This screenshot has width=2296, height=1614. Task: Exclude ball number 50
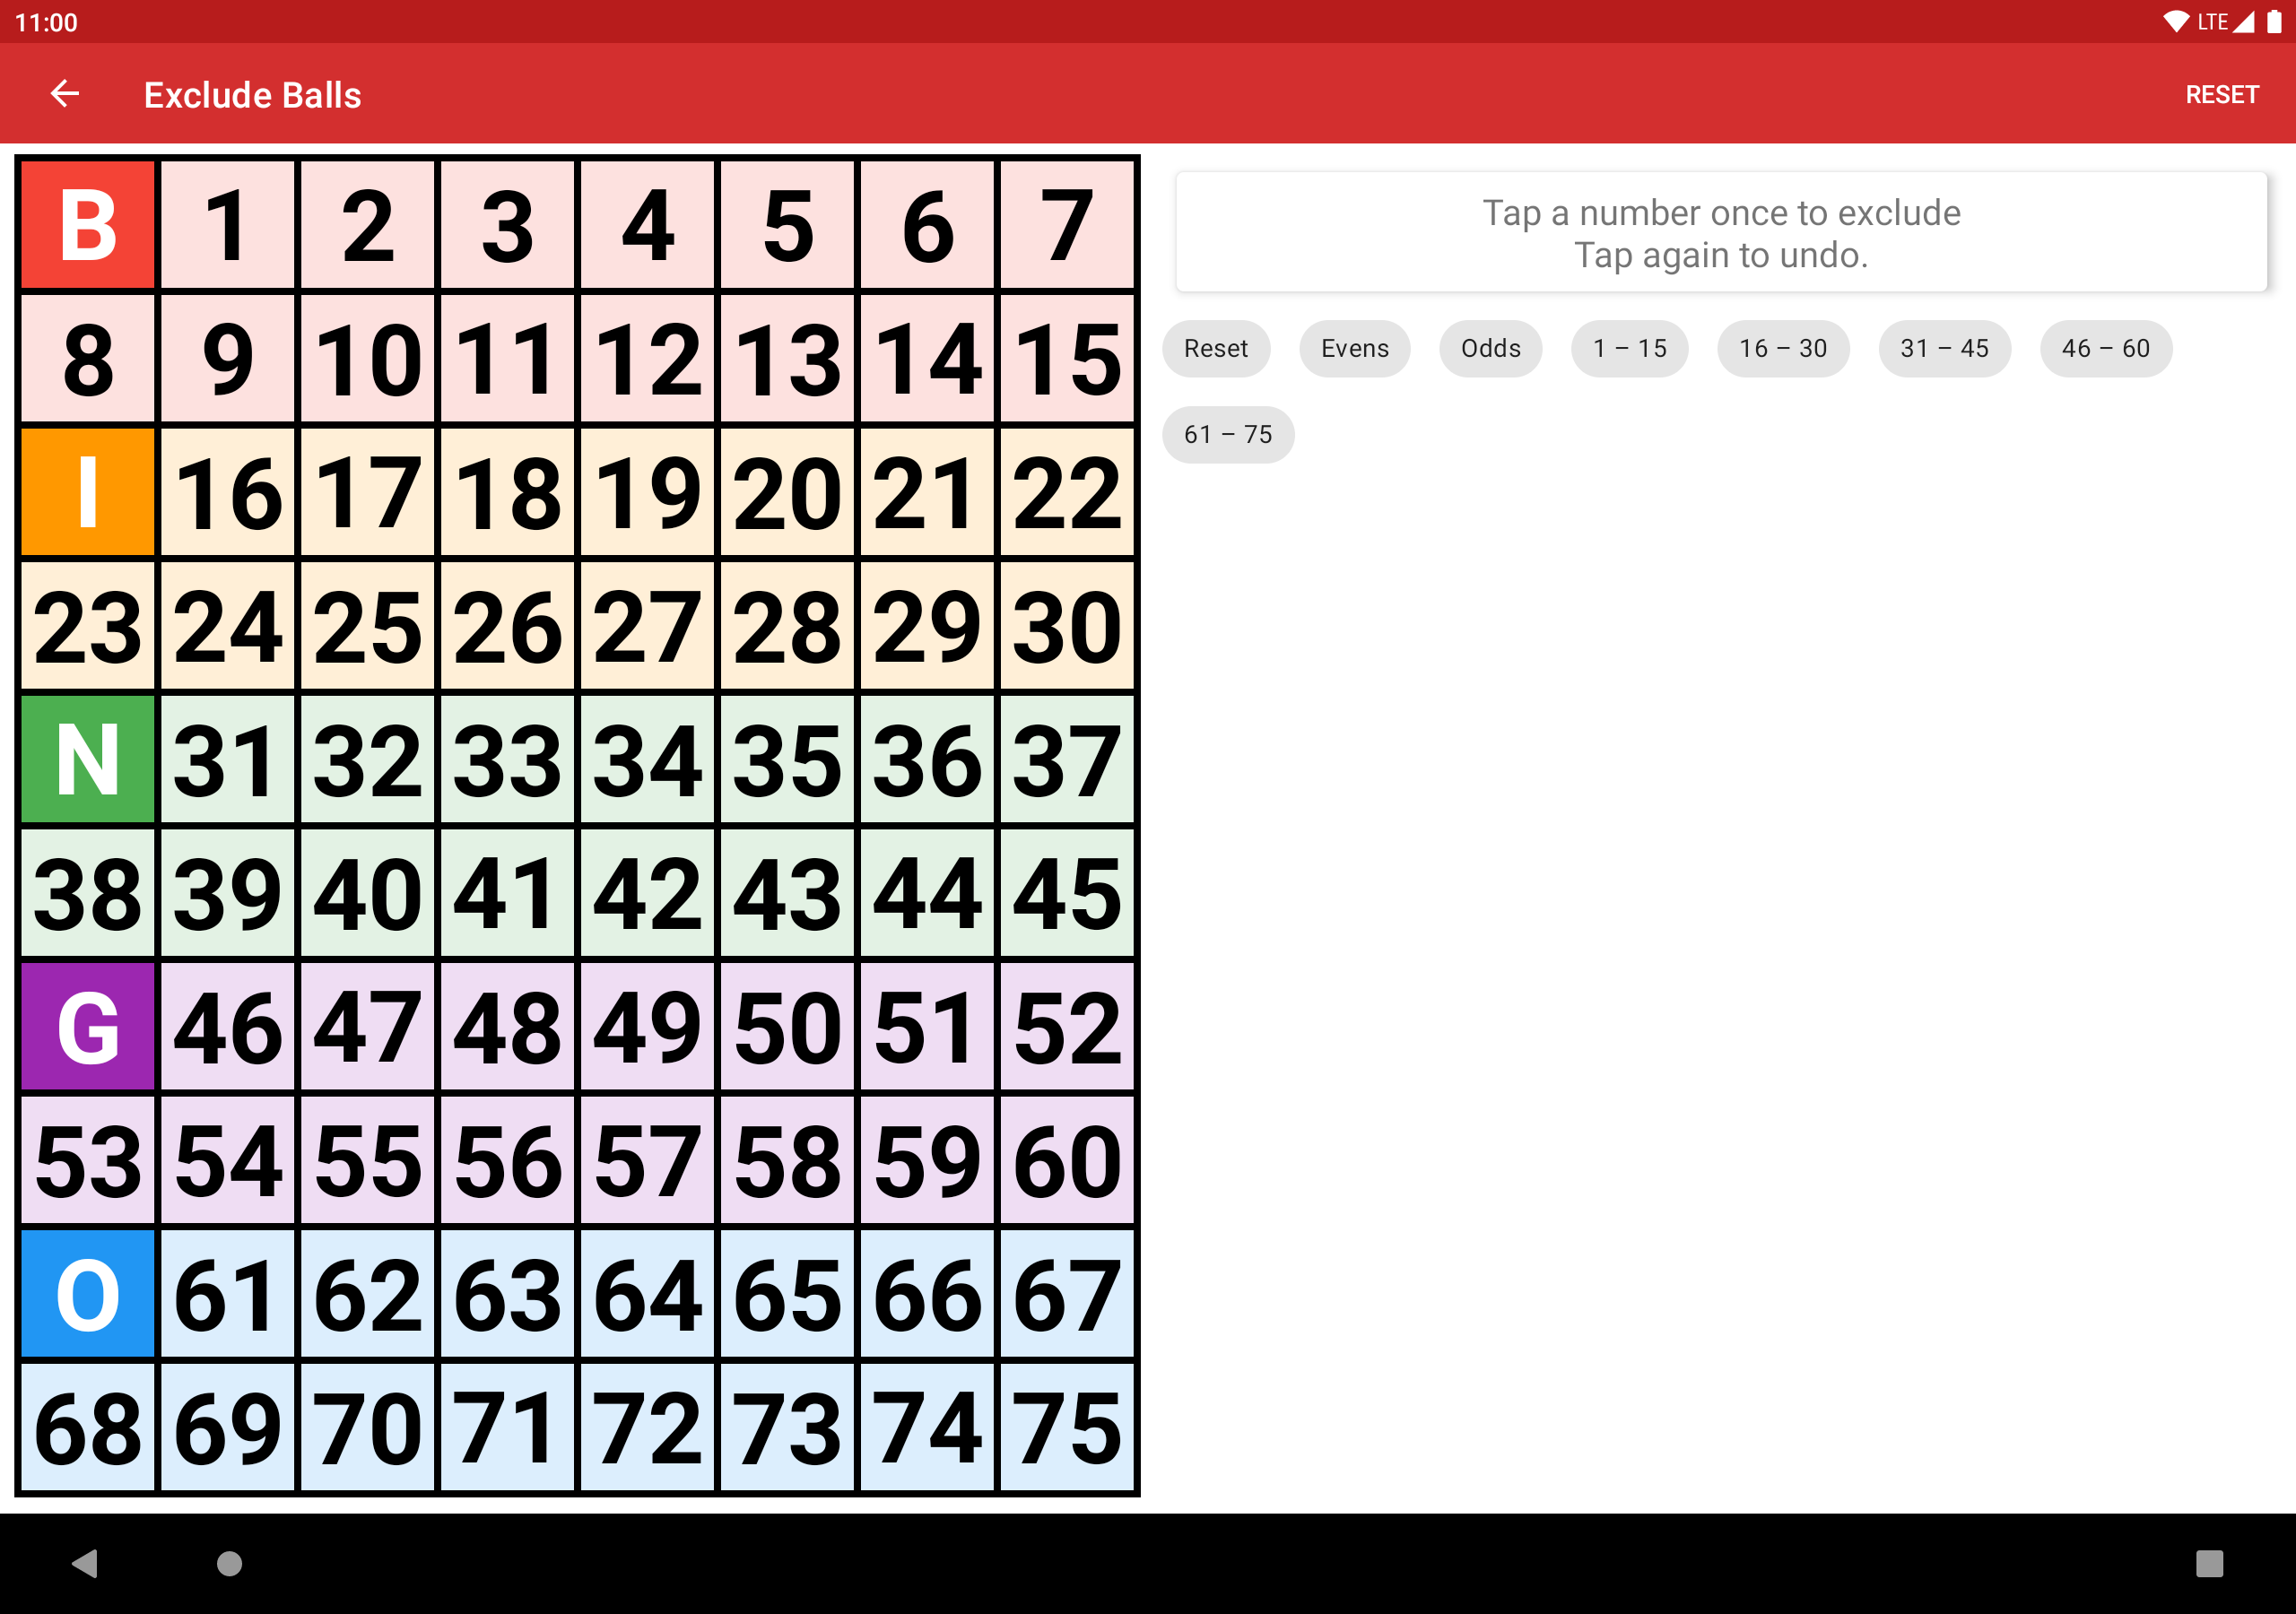(x=787, y=1027)
